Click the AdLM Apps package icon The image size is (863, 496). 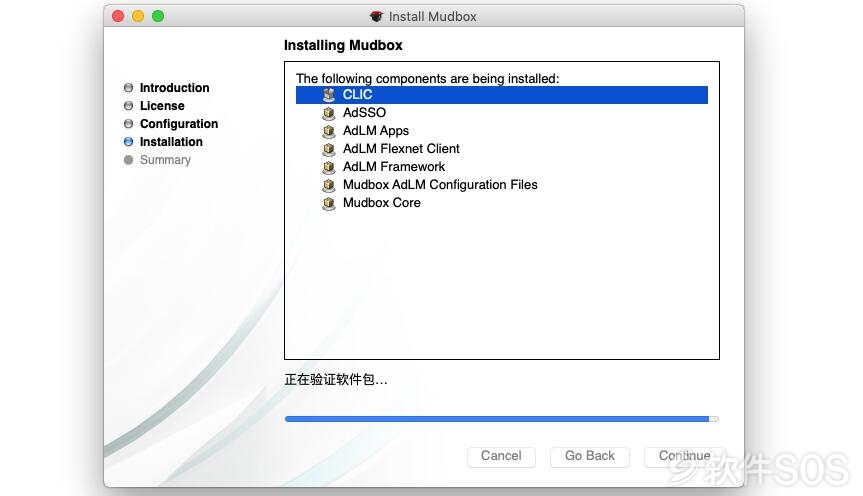point(329,131)
